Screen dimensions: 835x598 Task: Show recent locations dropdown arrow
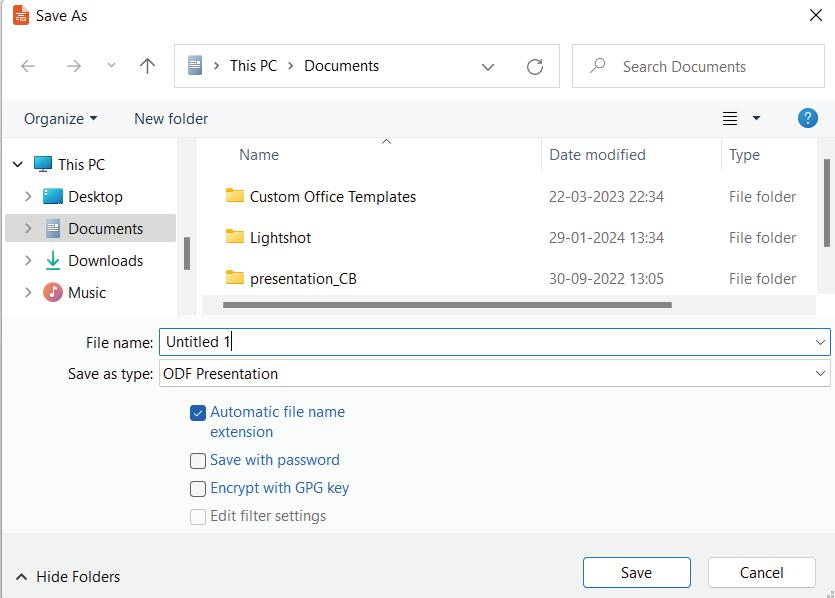coord(111,66)
